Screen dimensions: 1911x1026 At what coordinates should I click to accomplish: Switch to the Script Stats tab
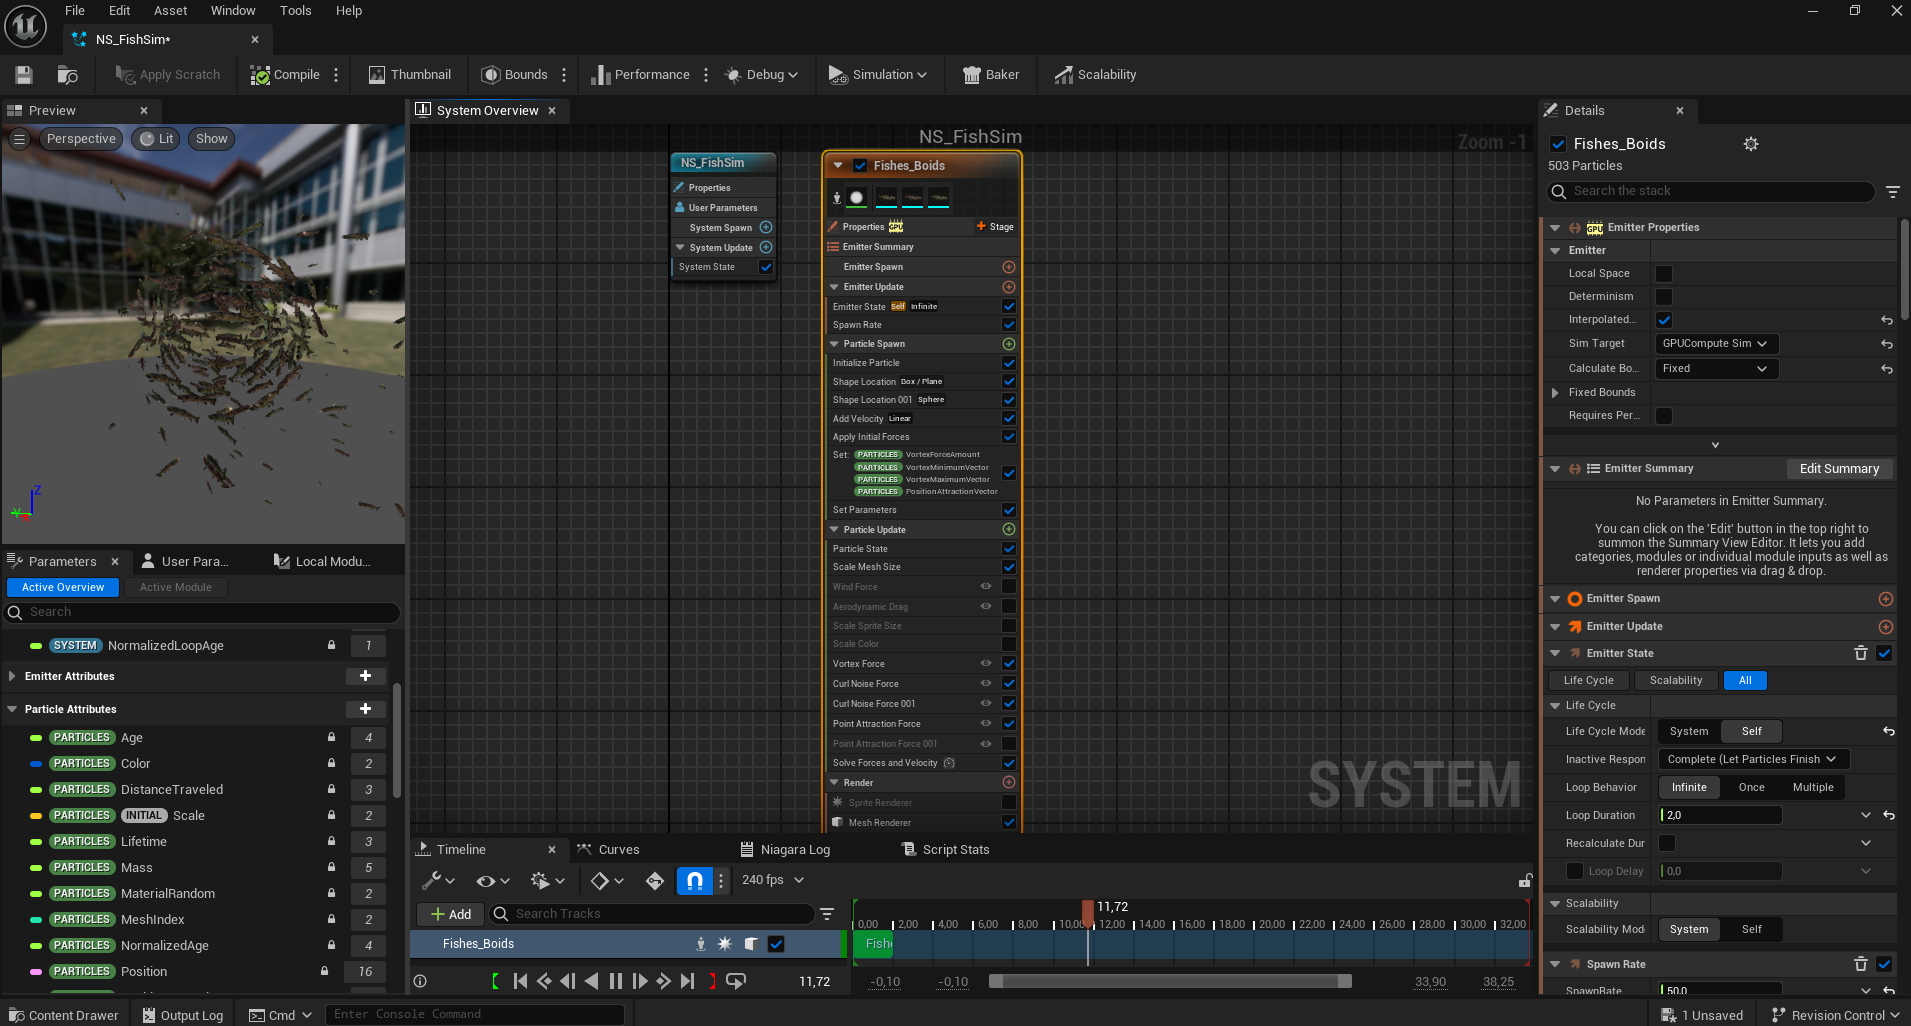coord(946,849)
